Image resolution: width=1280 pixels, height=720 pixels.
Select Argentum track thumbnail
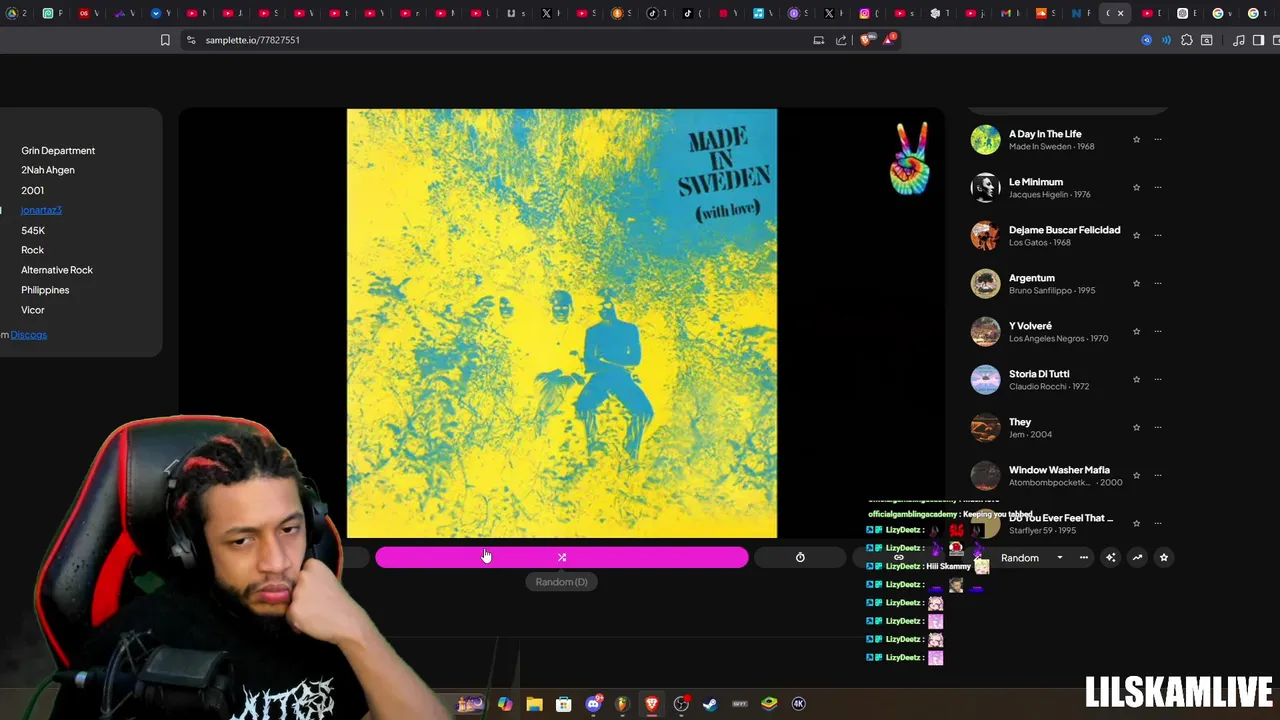tap(985, 283)
